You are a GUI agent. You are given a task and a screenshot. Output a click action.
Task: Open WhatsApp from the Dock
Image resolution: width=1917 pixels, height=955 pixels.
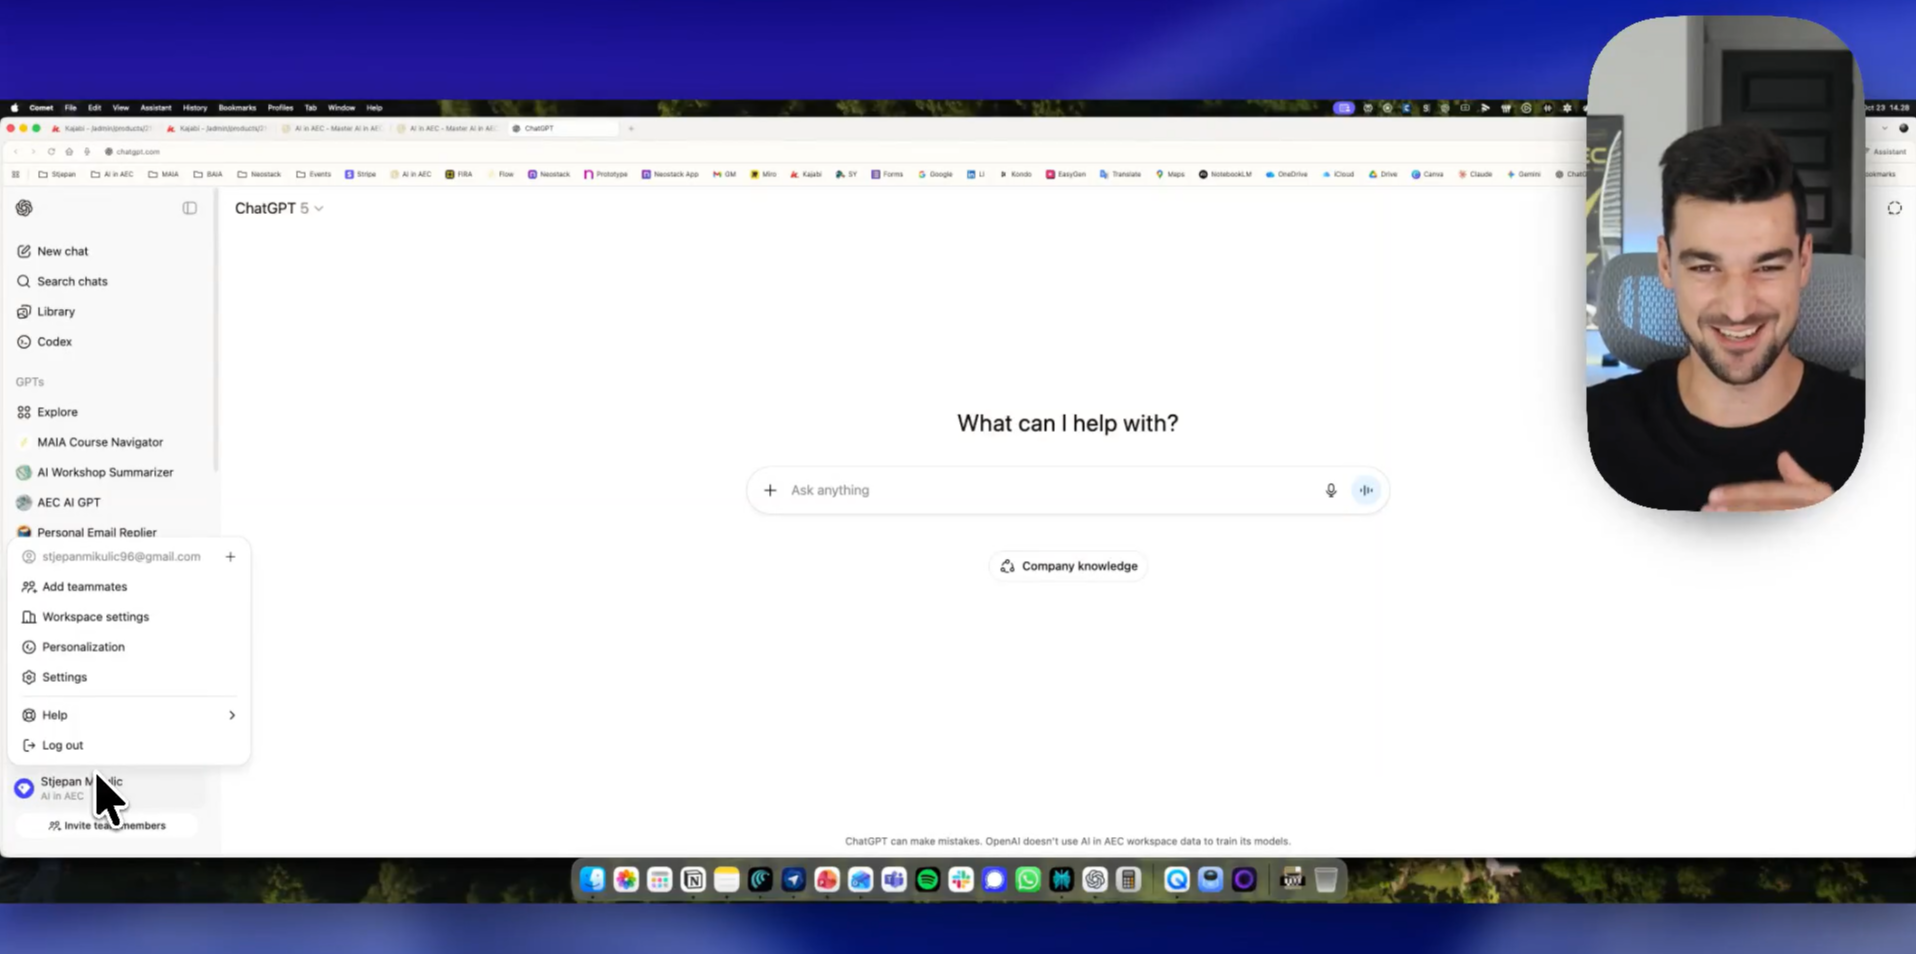tap(1028, 880)
